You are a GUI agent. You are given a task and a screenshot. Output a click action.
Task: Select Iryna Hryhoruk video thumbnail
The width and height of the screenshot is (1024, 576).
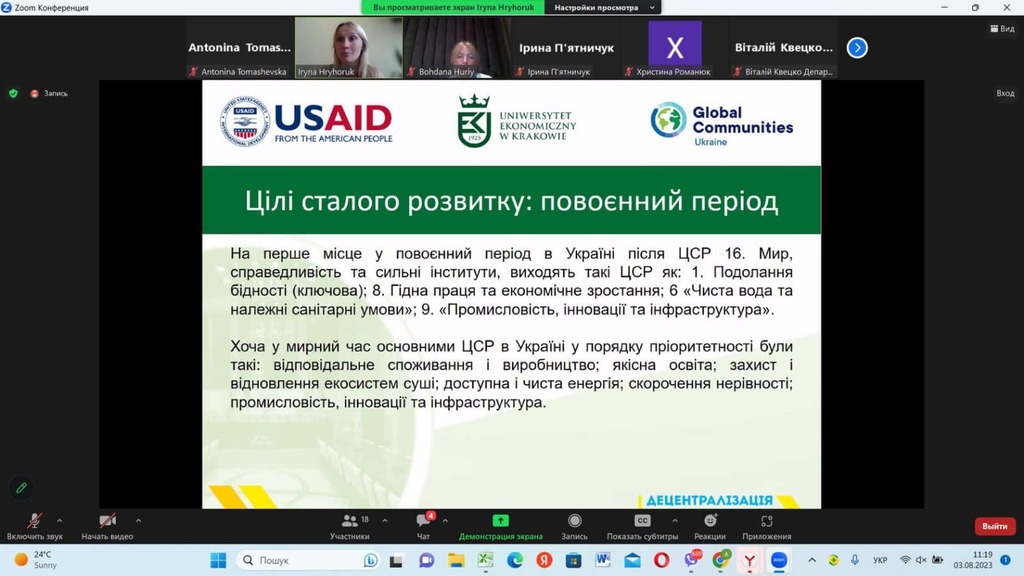[x=349, y=48]
